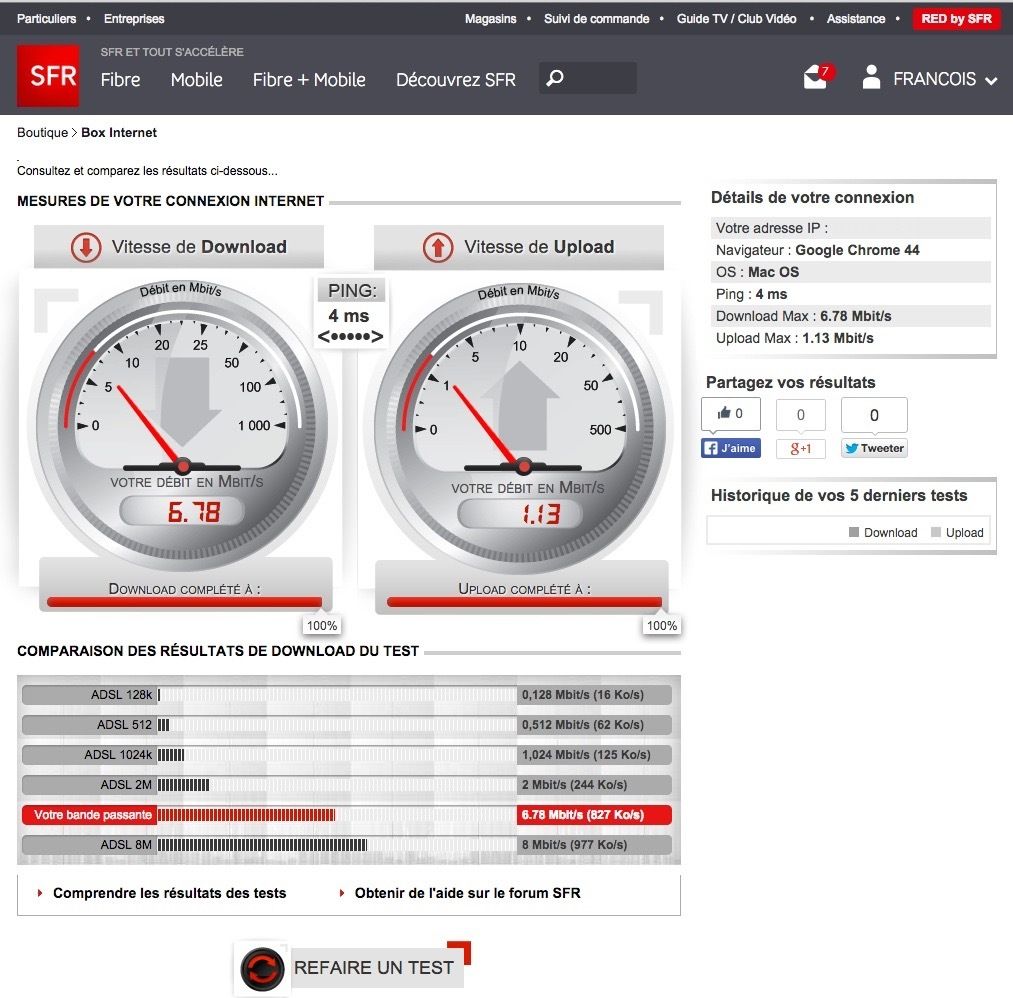Click the ADSL 128k comparison row

347,695
